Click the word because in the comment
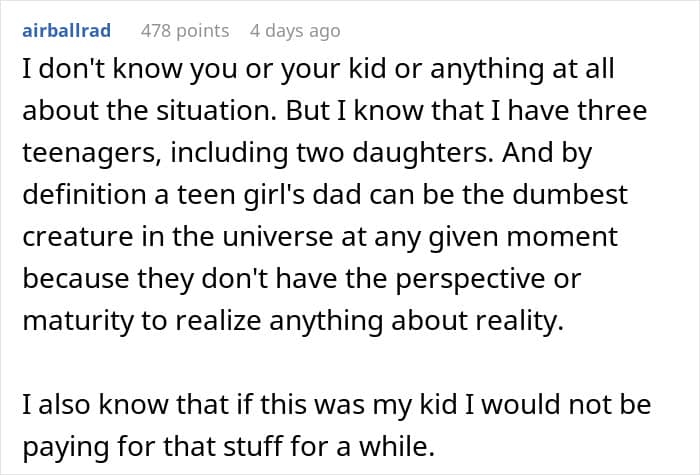This screenshot has height=475, width=700. (76, 279)
